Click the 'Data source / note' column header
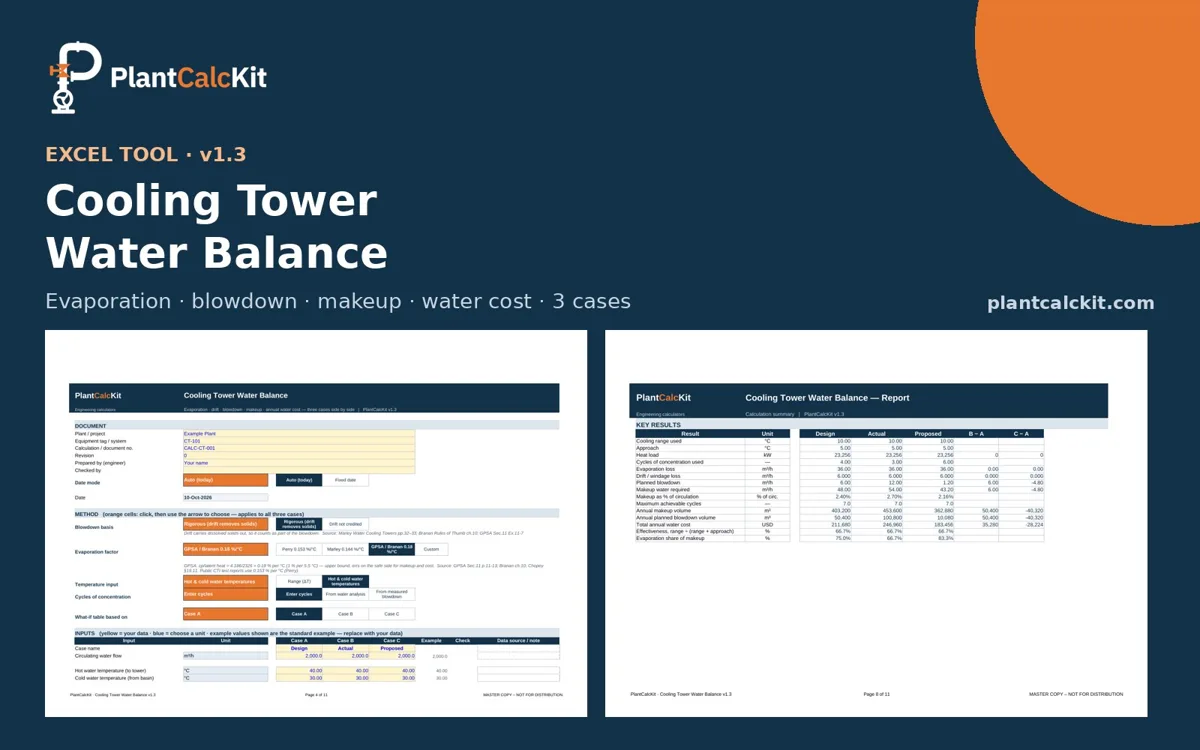The image size is (1200, 750). pyautogui.click(x=518, y=641)
